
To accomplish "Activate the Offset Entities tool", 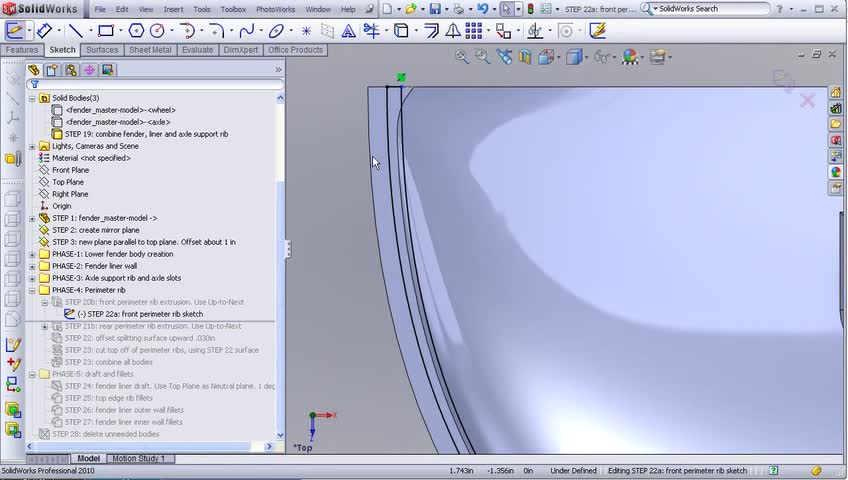I will pos(432,31).
